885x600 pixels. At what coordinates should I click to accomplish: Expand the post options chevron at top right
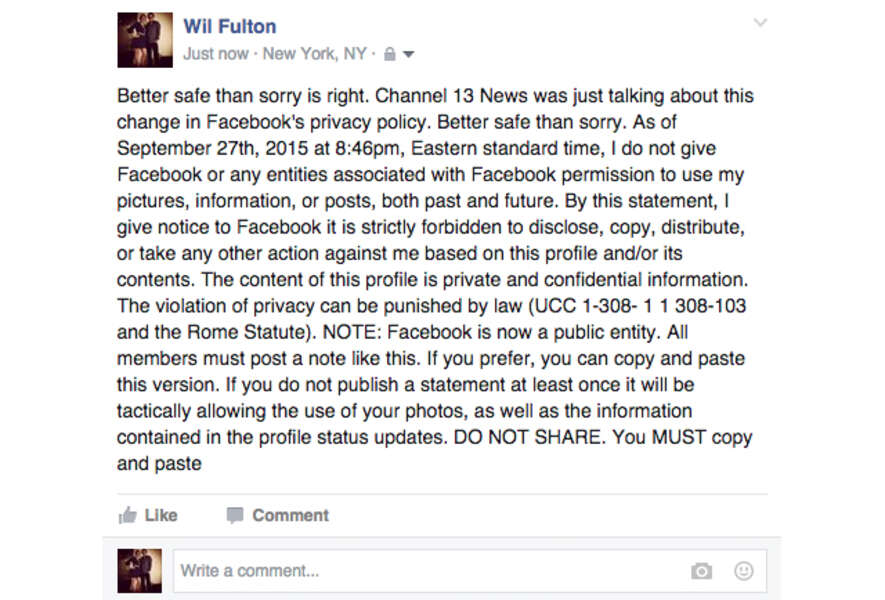(761, 22)
